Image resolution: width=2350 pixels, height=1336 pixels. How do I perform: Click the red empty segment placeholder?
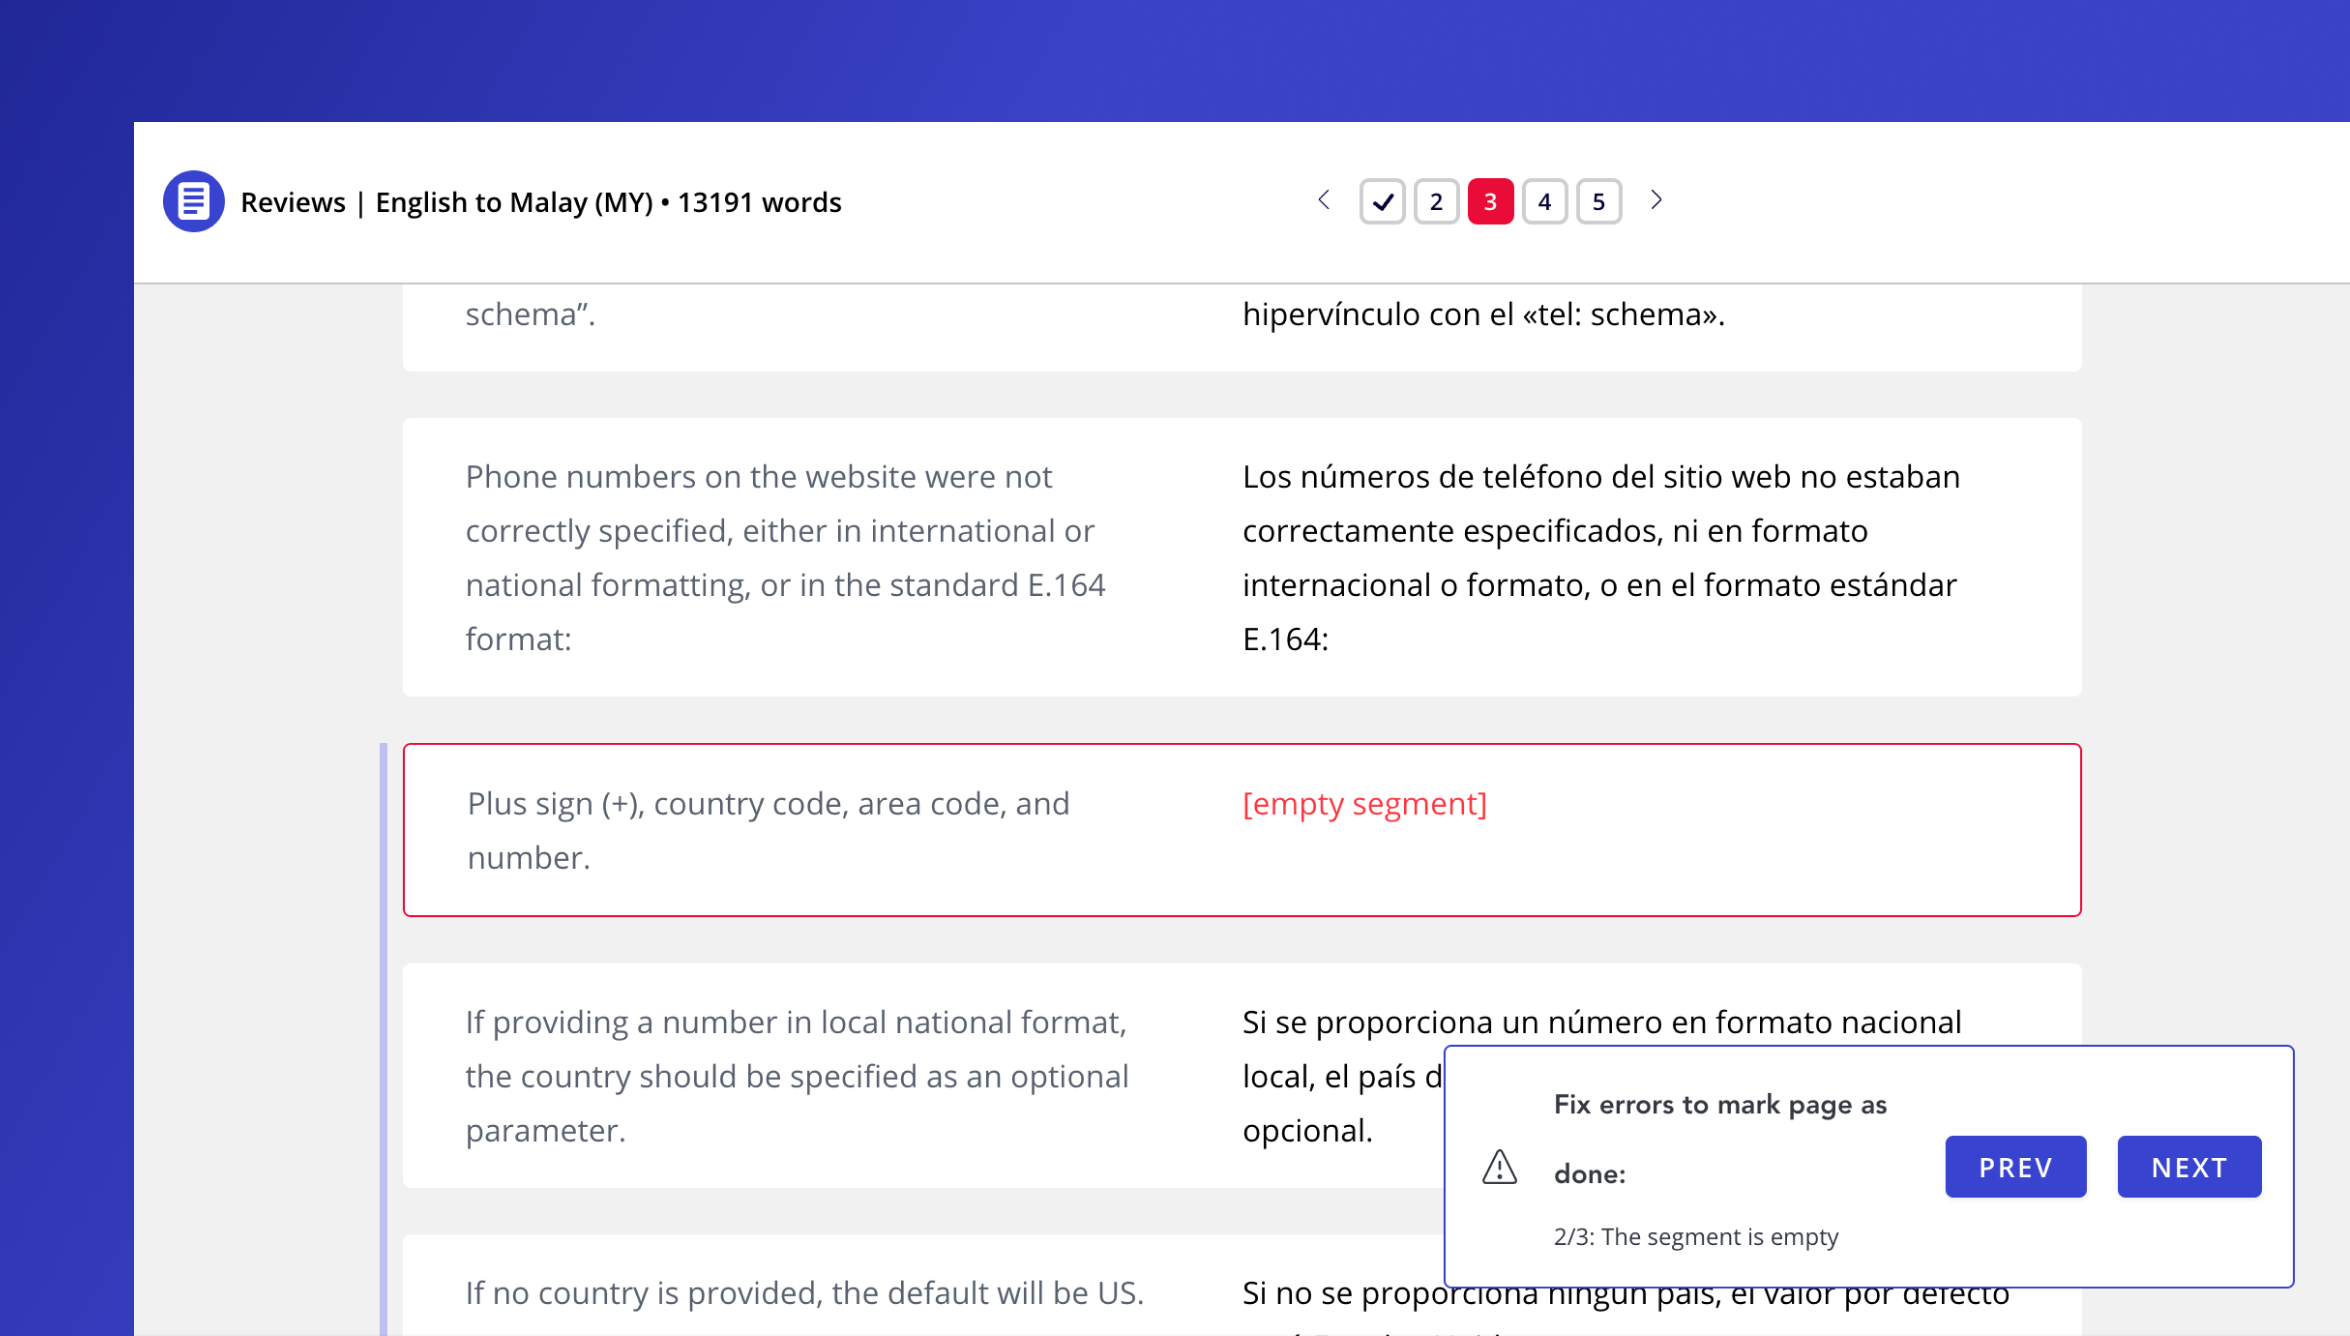(x=1364, y=804)
